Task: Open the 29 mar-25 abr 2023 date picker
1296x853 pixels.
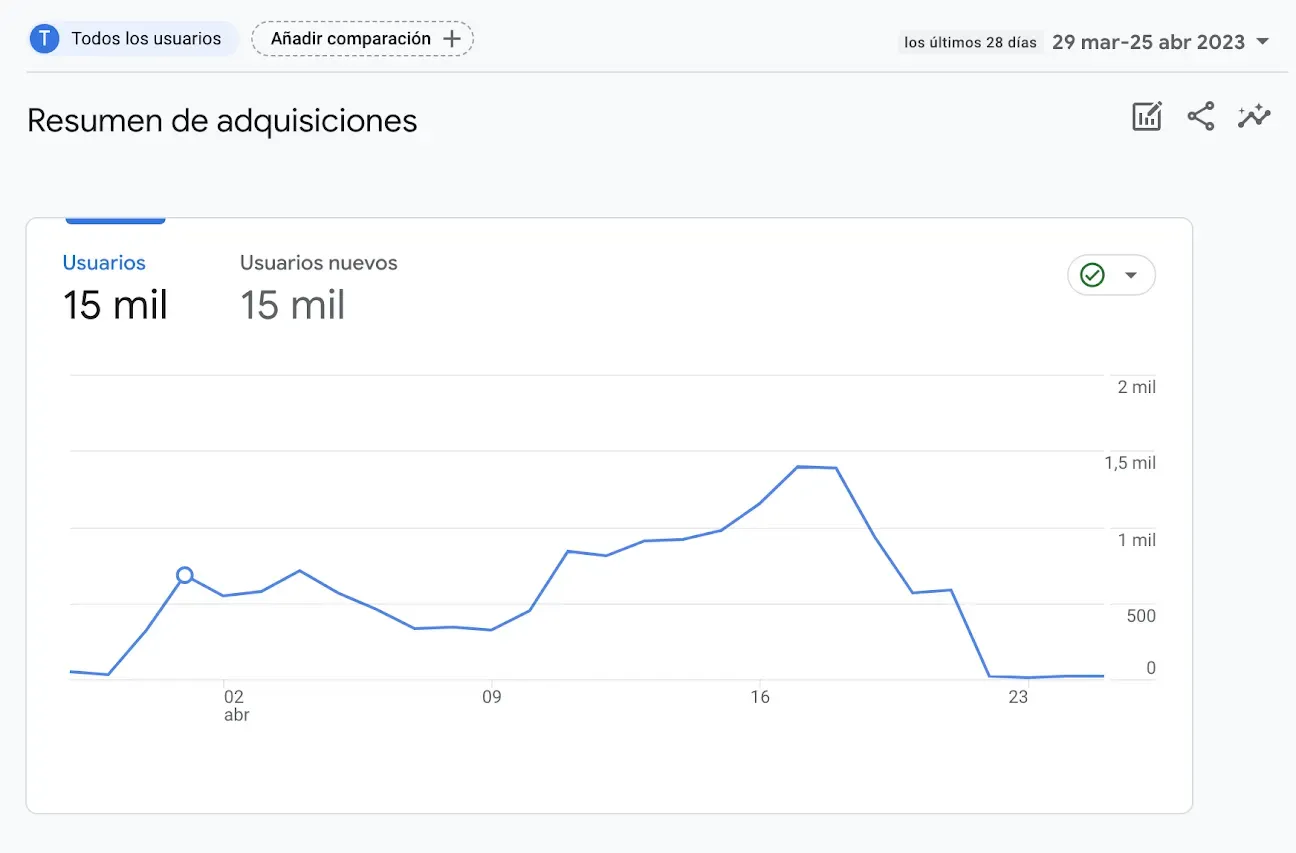Action: pos(1148,42)
